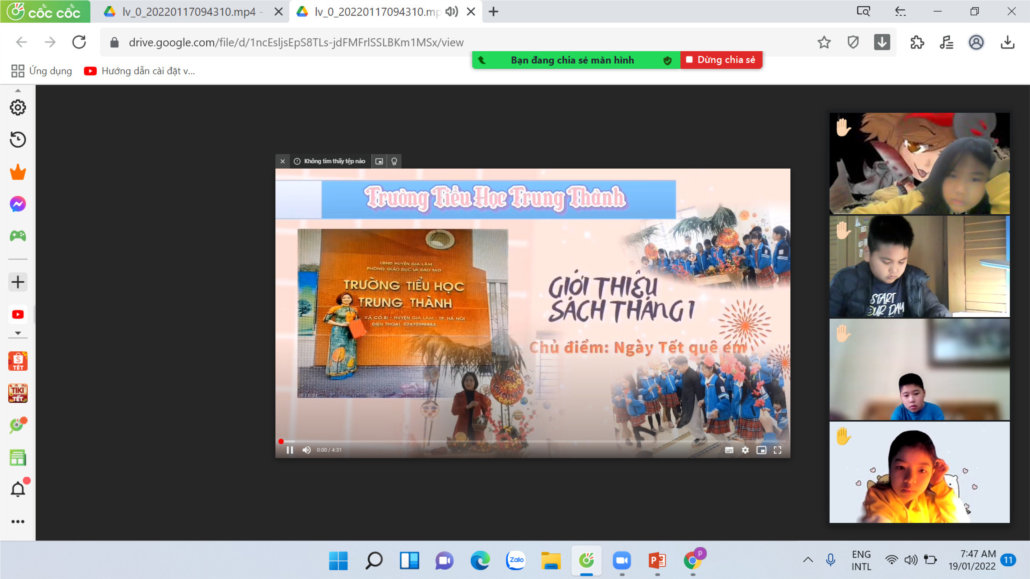Toggle video subtitles/captions button

(x=728, y=450)
